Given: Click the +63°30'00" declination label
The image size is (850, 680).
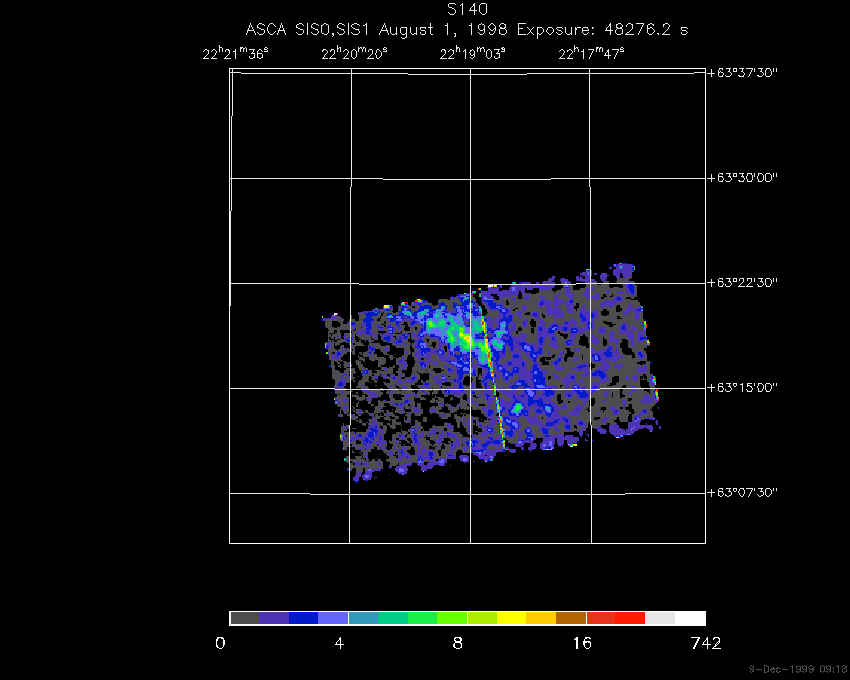Looking at the screenshot, I should pyautogui.click(x=743, y=178).
